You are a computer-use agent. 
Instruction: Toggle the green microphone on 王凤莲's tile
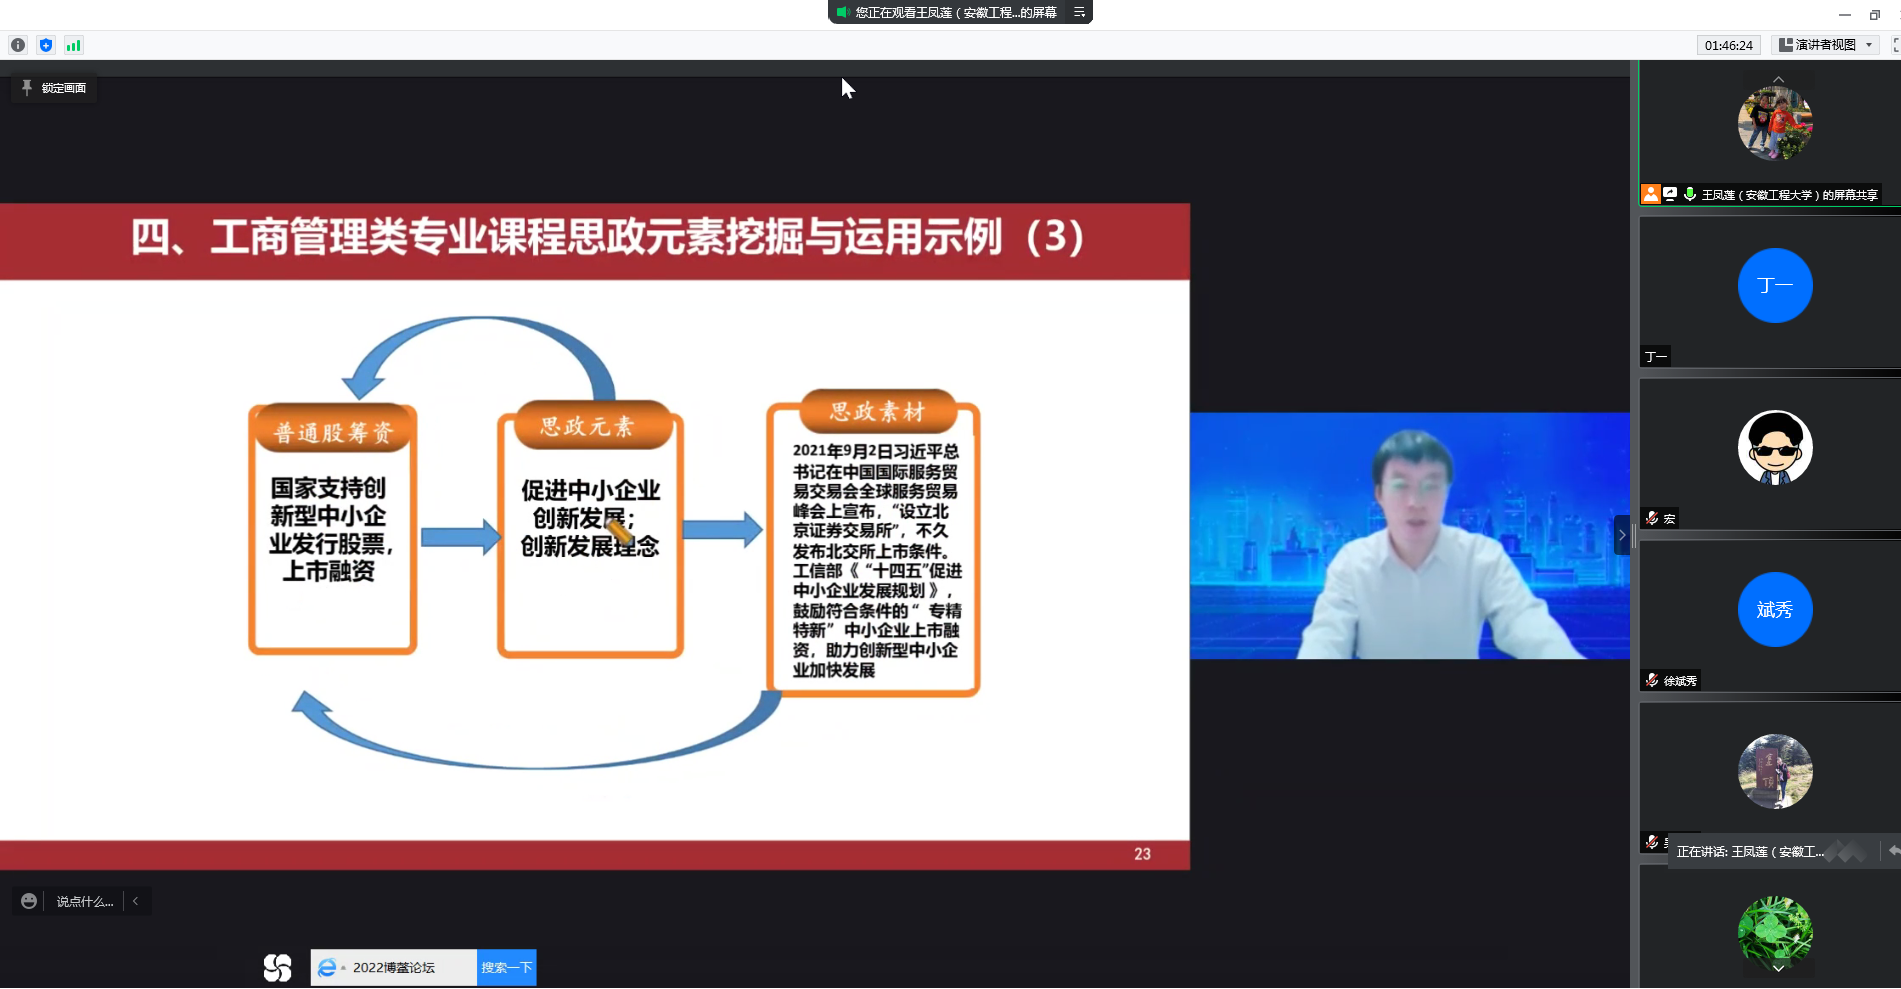1689,194
